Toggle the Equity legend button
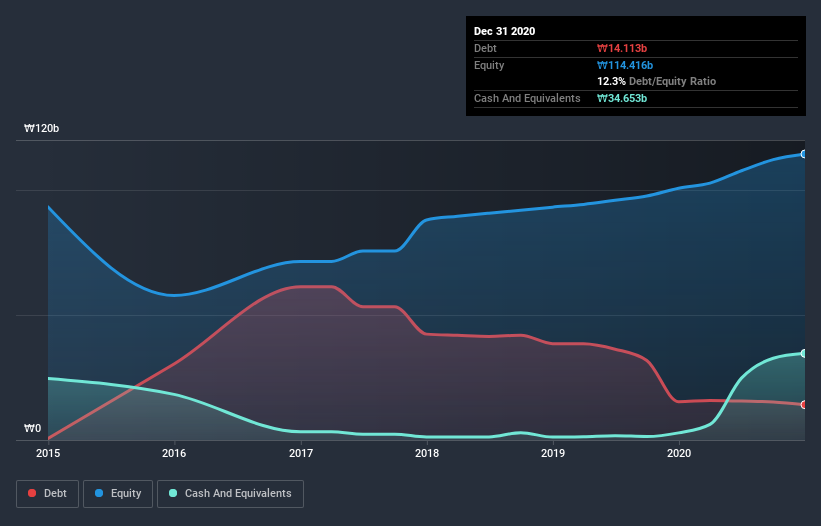Viewport: 821px width, 526px height. [x=118, y=494]
